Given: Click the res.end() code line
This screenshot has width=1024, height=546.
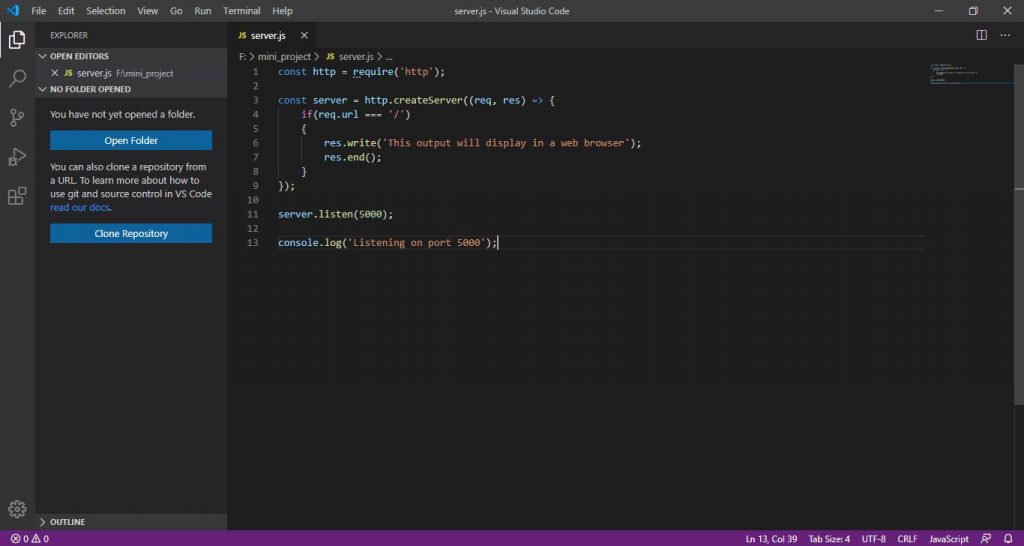Looking at the screenshot, I should [x=353, y=157].
